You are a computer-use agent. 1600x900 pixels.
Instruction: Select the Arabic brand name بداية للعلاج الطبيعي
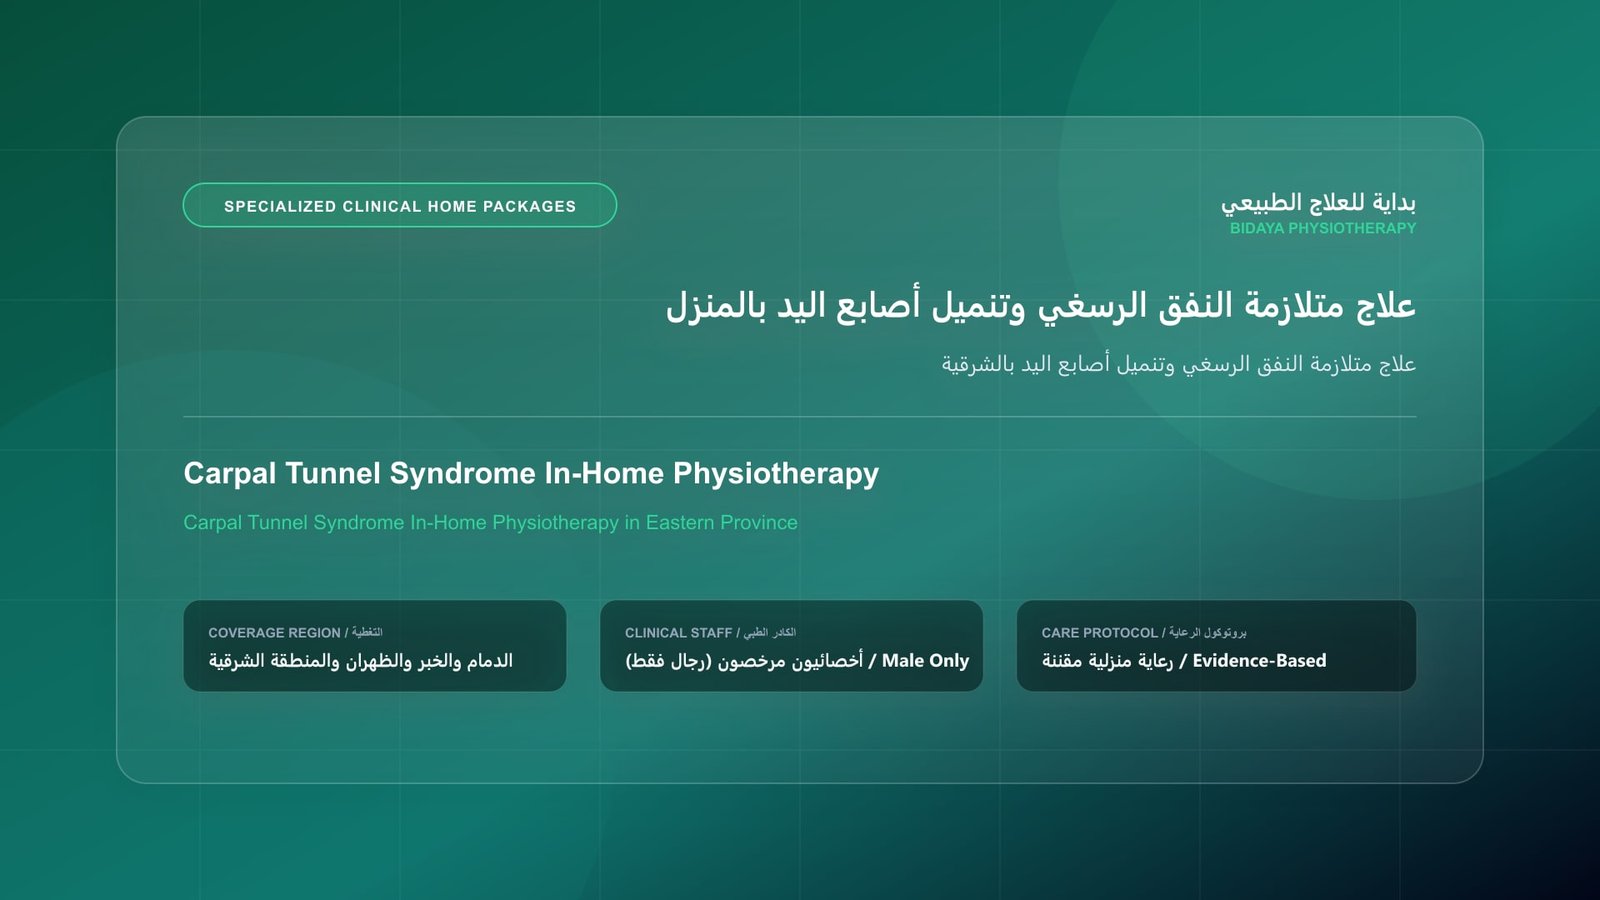(x=1318, y=202)
